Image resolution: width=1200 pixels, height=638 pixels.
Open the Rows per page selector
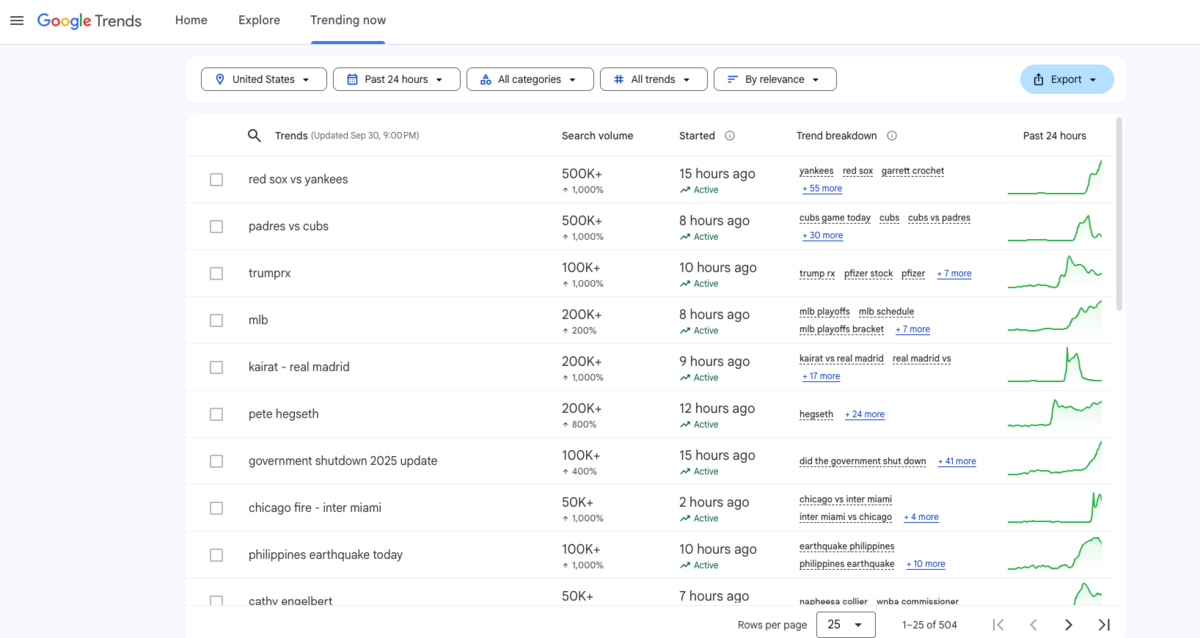(845, 624)
